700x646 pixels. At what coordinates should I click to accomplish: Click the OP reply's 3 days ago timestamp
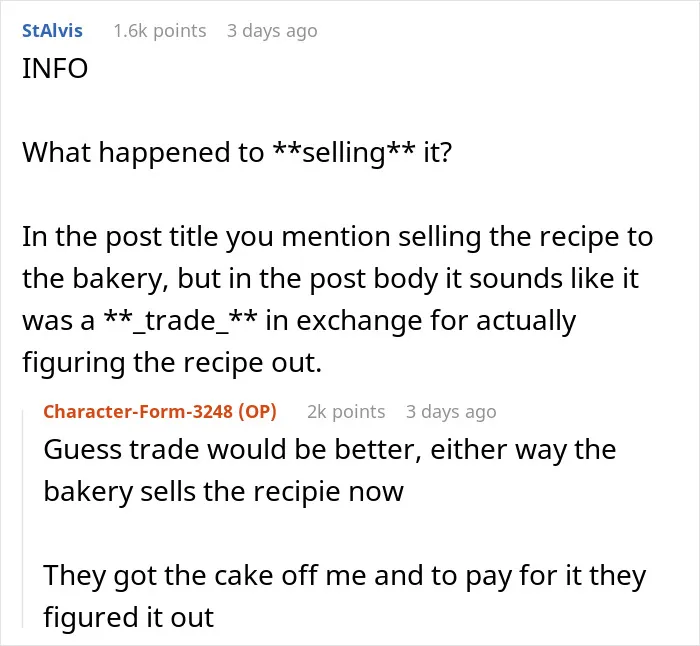(x=451, y=412)
